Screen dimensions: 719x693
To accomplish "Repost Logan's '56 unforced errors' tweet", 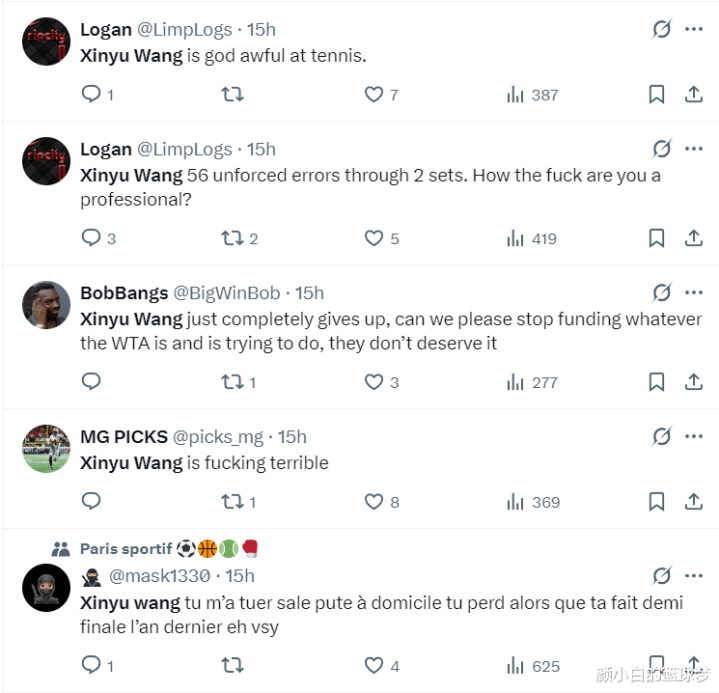I will coord(232,239).
